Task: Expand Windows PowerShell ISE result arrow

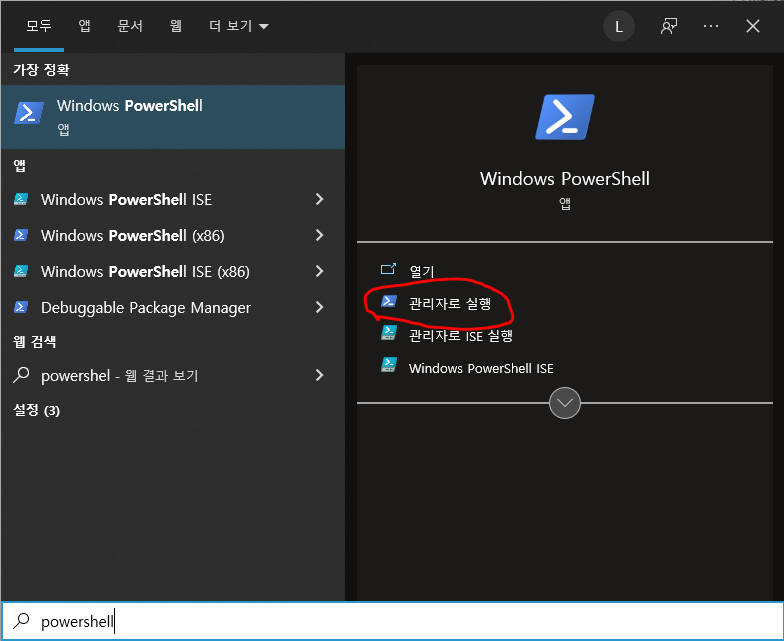Action: click(320, 200)
